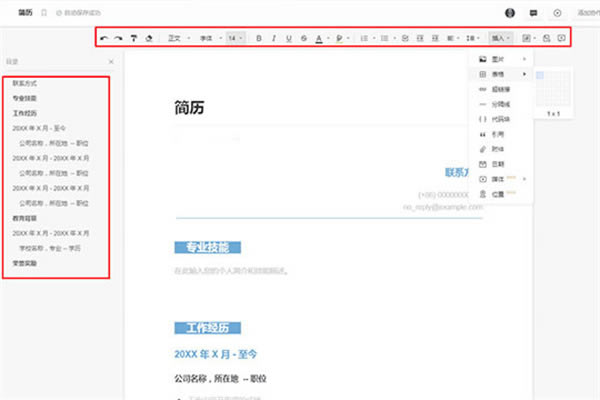Expand the font color arrow

tap(328, 38)
